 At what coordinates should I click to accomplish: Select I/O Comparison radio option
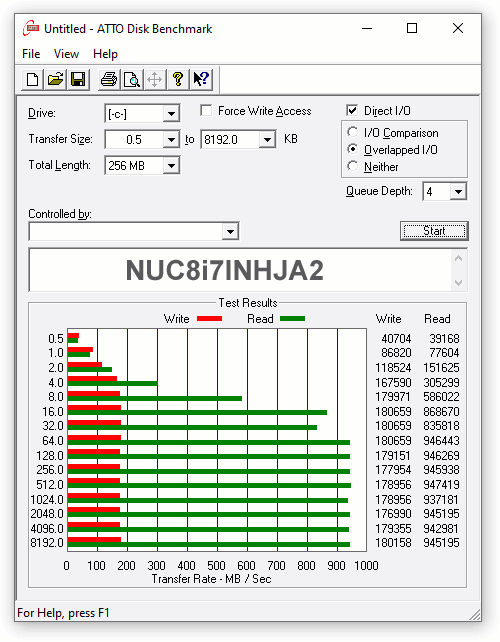tap(352, 132)
